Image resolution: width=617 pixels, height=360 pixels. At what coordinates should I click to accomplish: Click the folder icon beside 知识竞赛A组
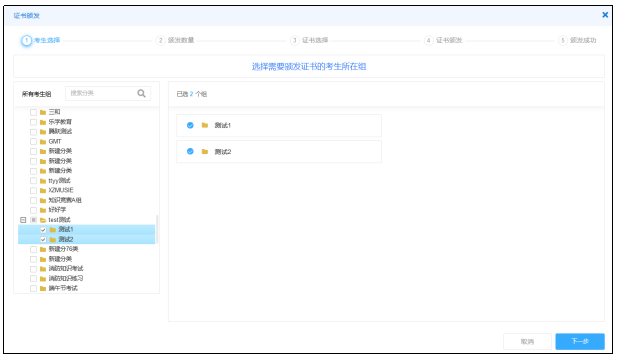(43, 200)
